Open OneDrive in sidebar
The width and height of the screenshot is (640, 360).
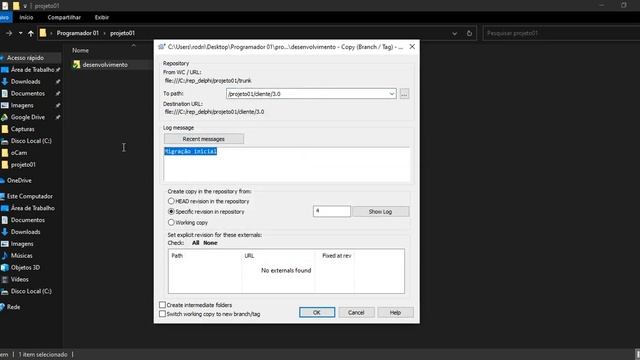click(x=19, y=180)
